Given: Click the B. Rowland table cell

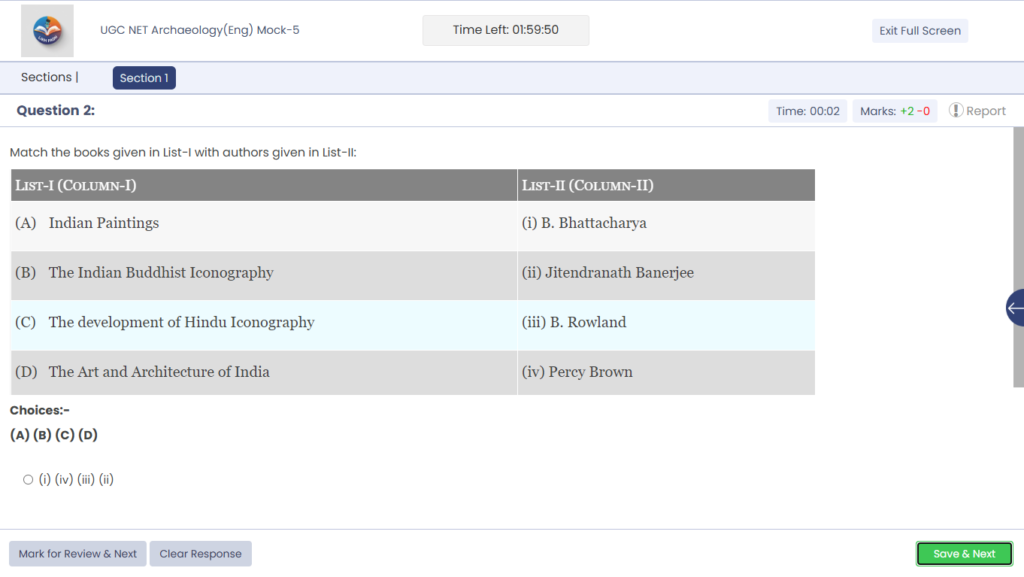Looking at the screenshot, I should [x=665, y=323].
